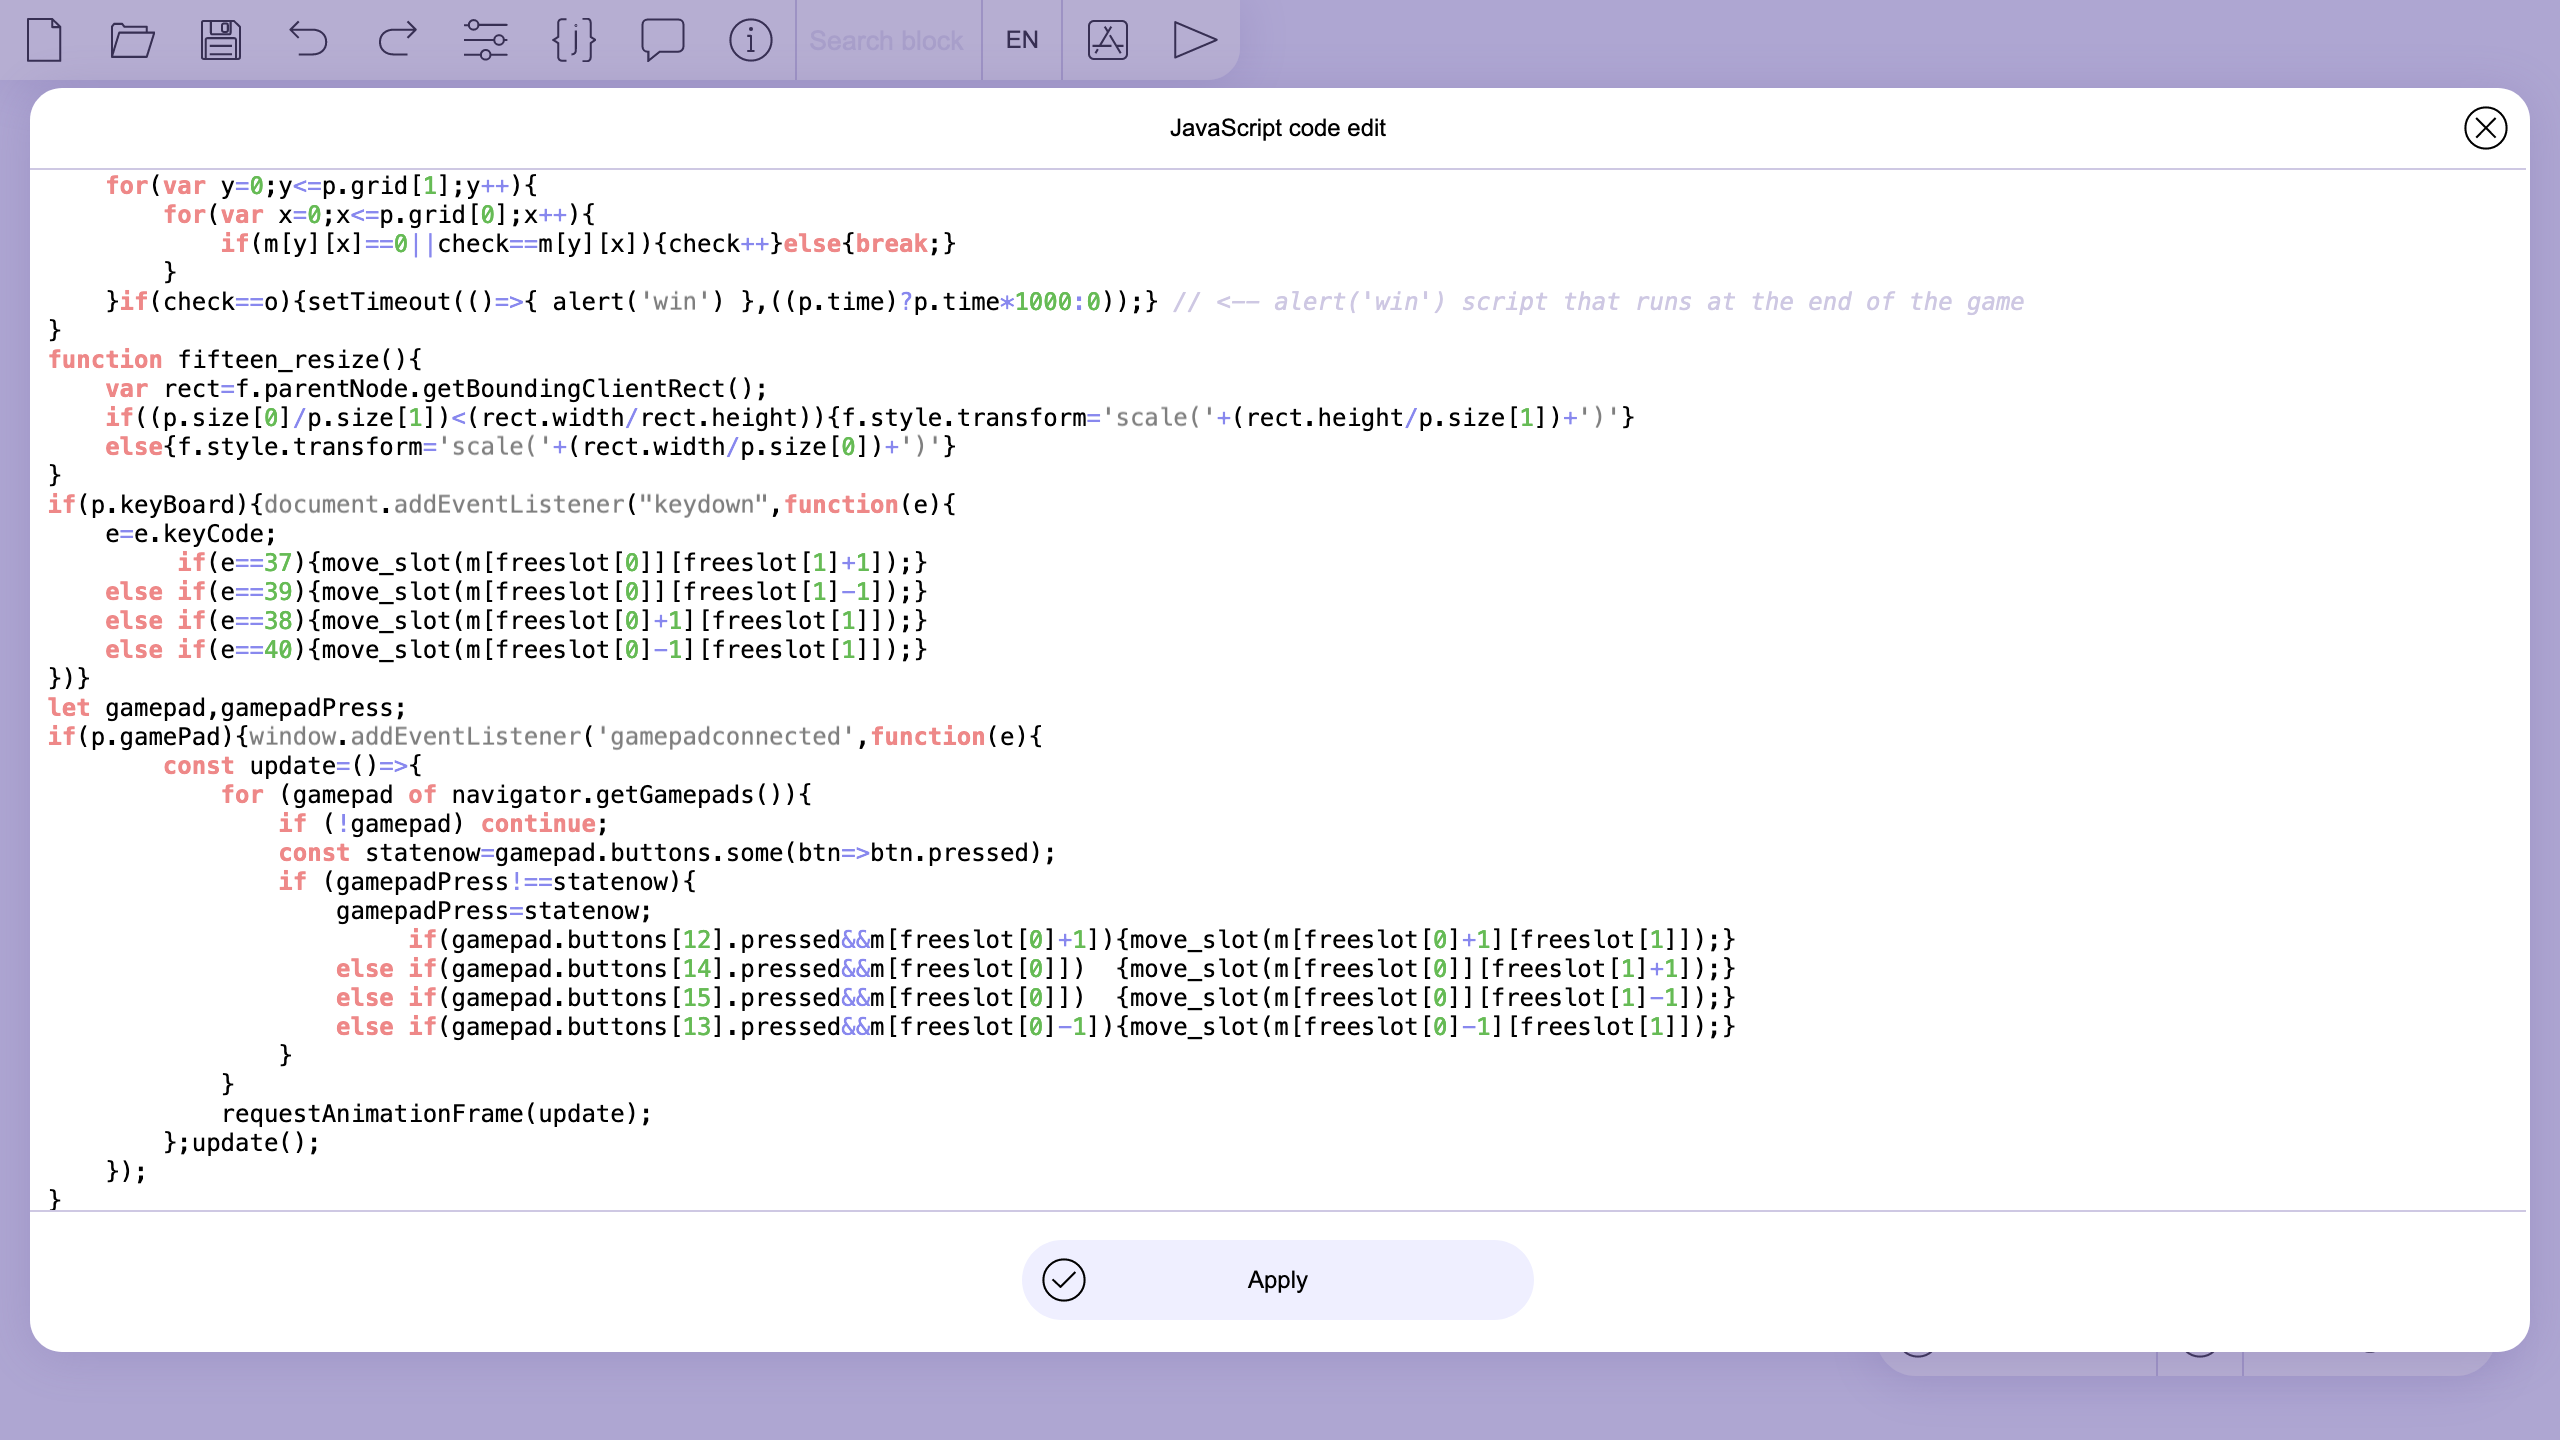Screen dimensions: 2560x1440
Task: Click the 'const statenow=gamepad.buttons.some' line
Action: click(x=667, y=853)
